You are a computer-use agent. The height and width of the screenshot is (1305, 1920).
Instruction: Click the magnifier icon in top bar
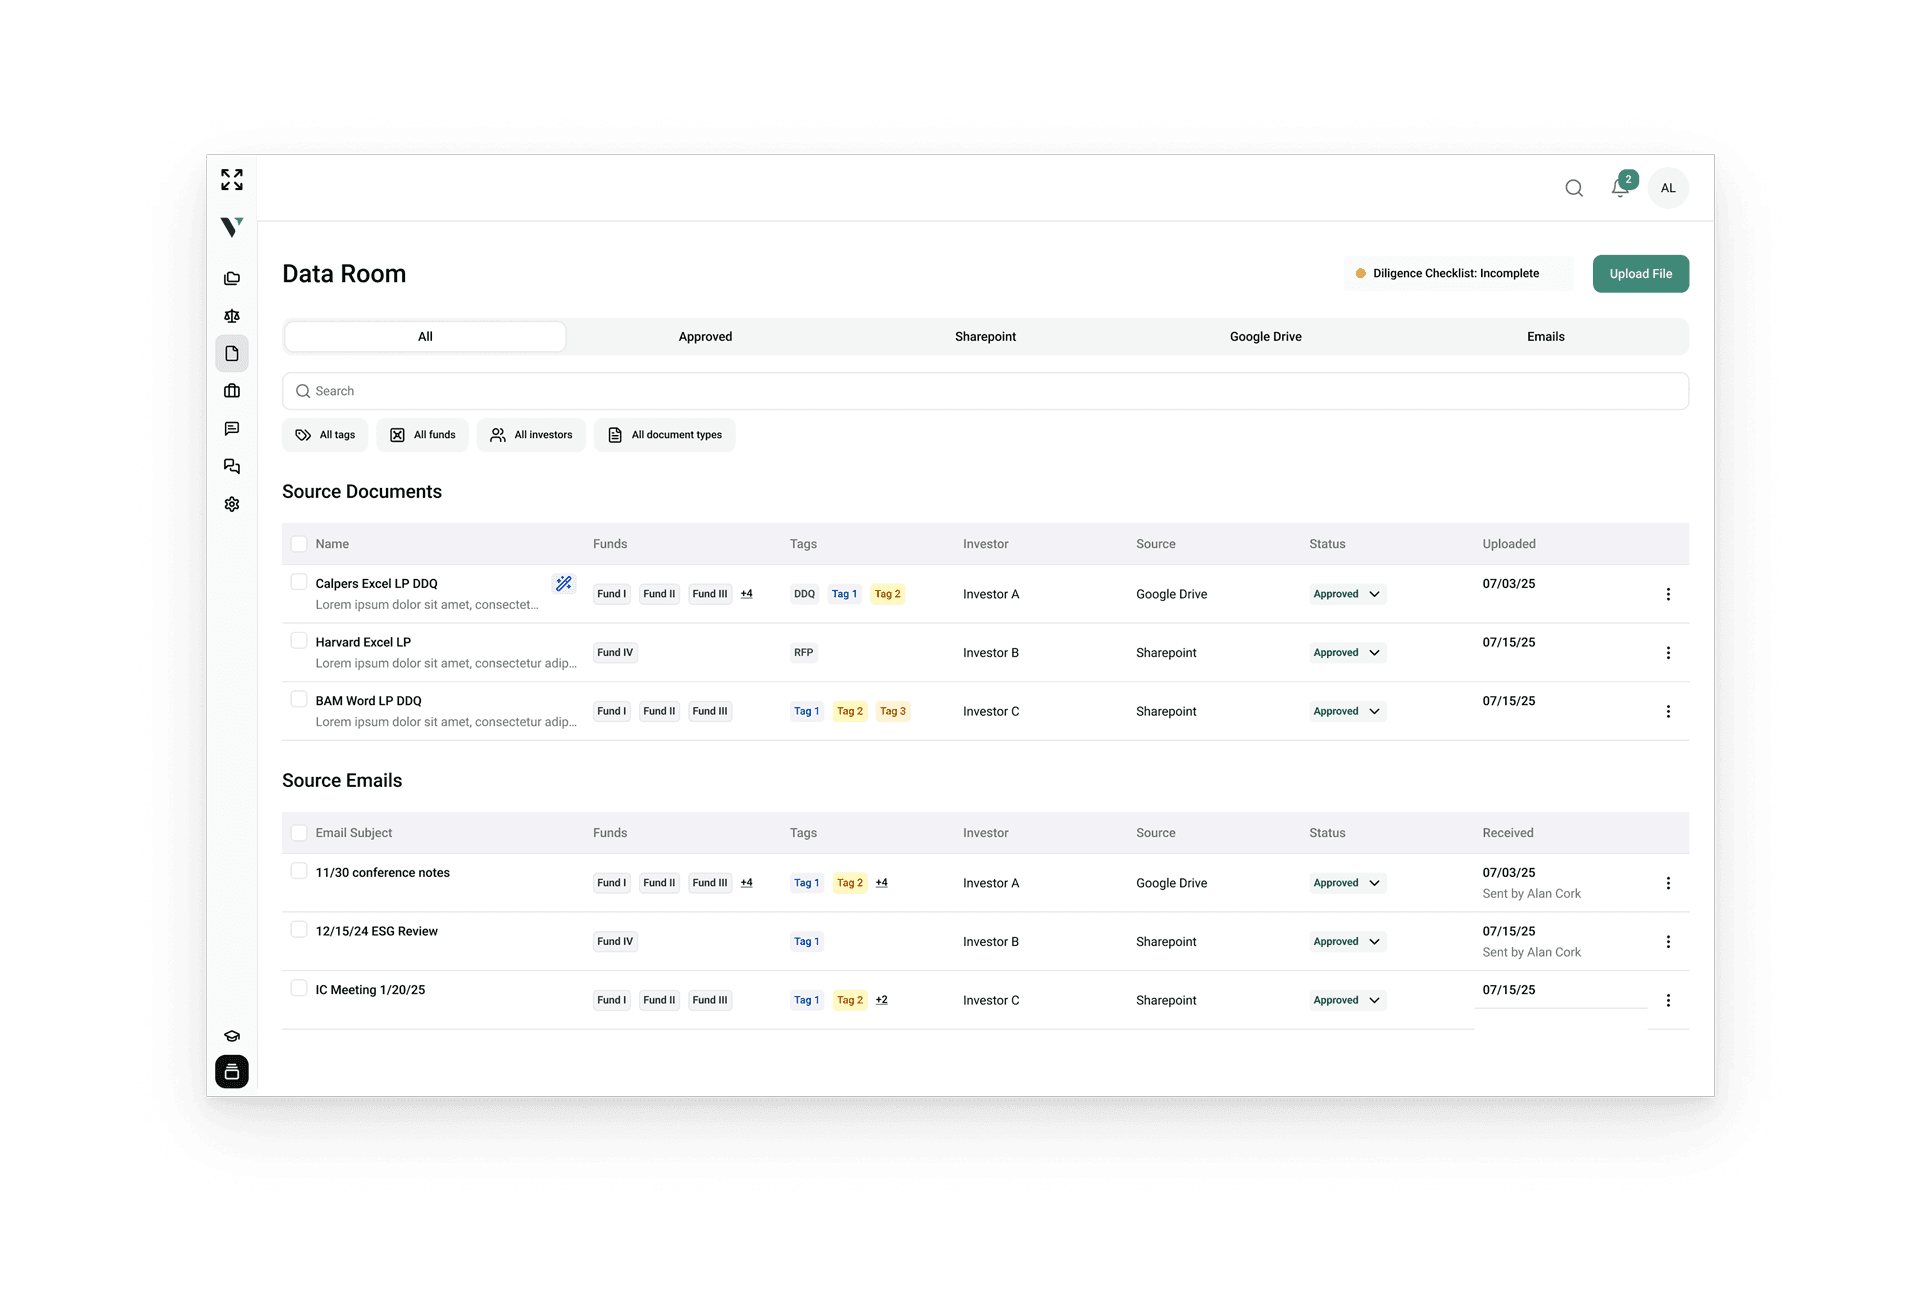pyautogui.click(x=1574, y=188)
